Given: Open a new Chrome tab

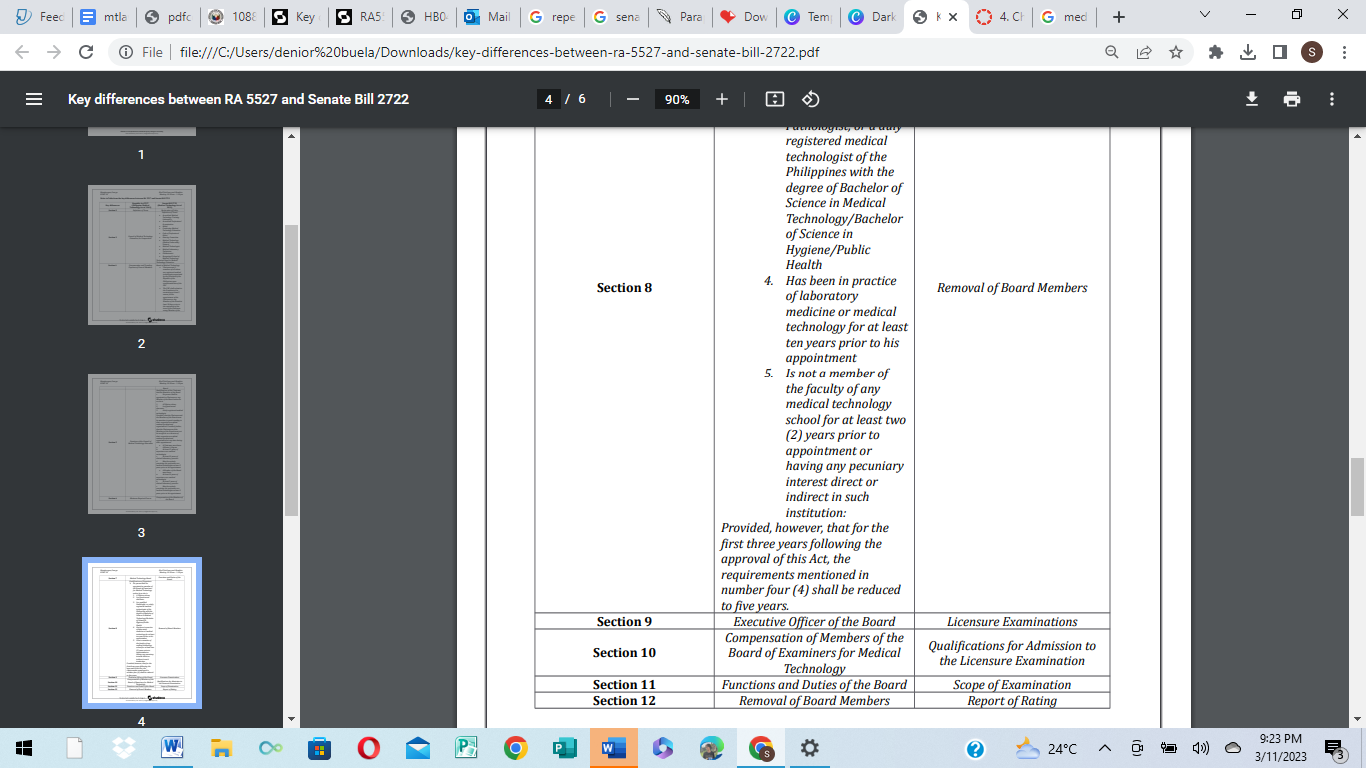Looking at the screenshot, I should click(1119, 17).
